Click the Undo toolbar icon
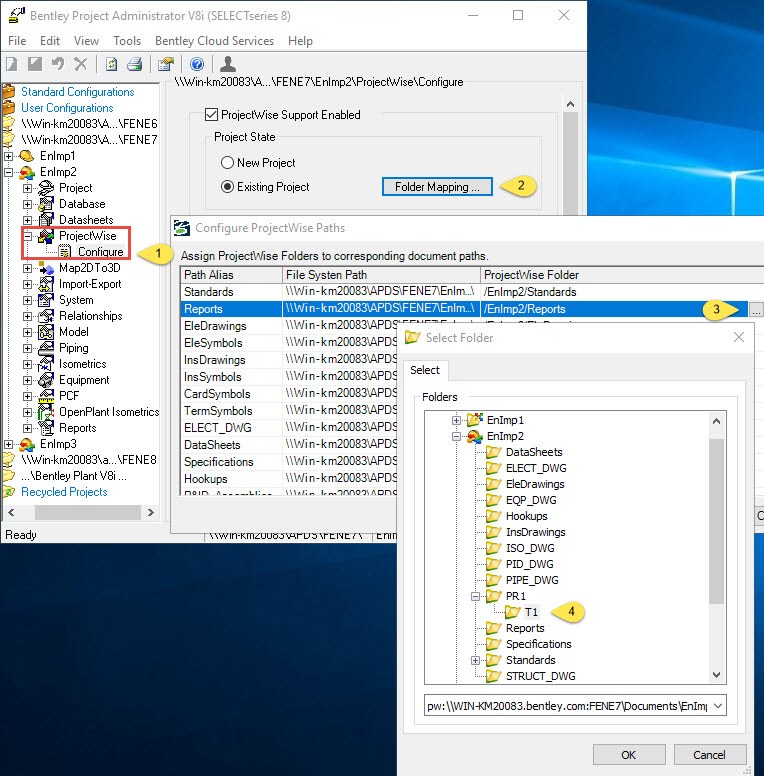The height and width of the screenshot is (776, 764). coord(58,64)
